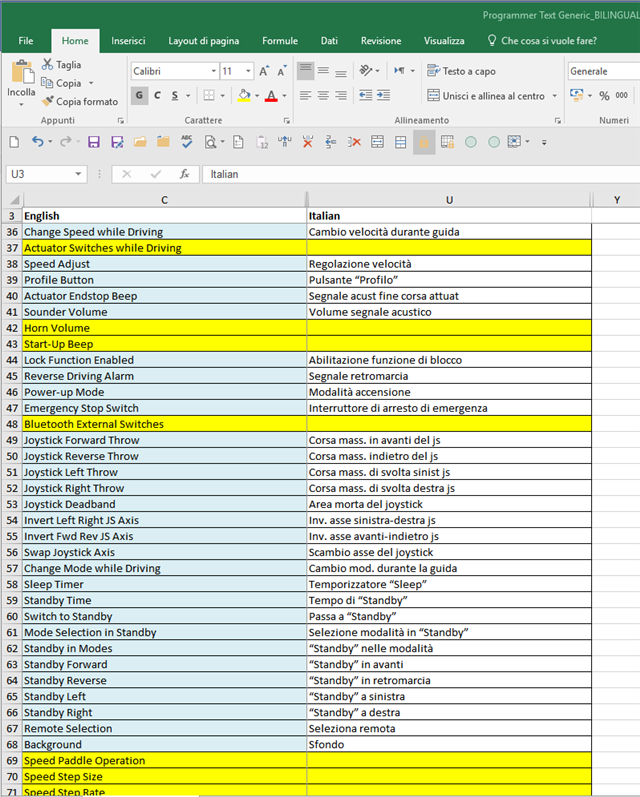Screen dimensions: 640x797
Task: Toggle bold G formatting
Action: 139,96
